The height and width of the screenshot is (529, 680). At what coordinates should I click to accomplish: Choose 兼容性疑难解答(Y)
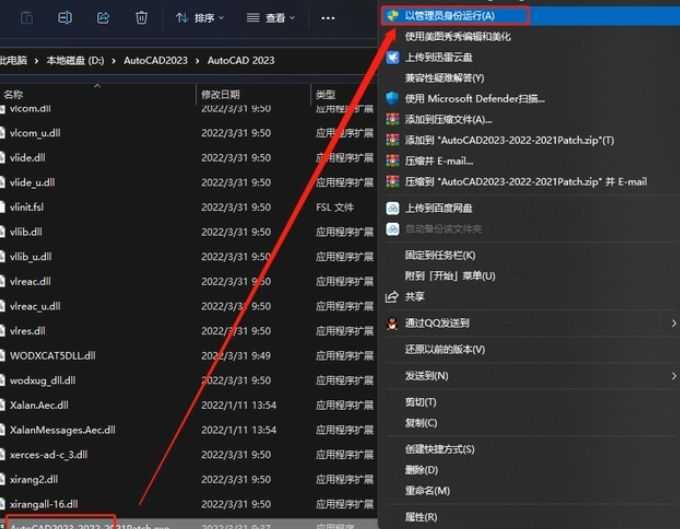tap(444, 78)
